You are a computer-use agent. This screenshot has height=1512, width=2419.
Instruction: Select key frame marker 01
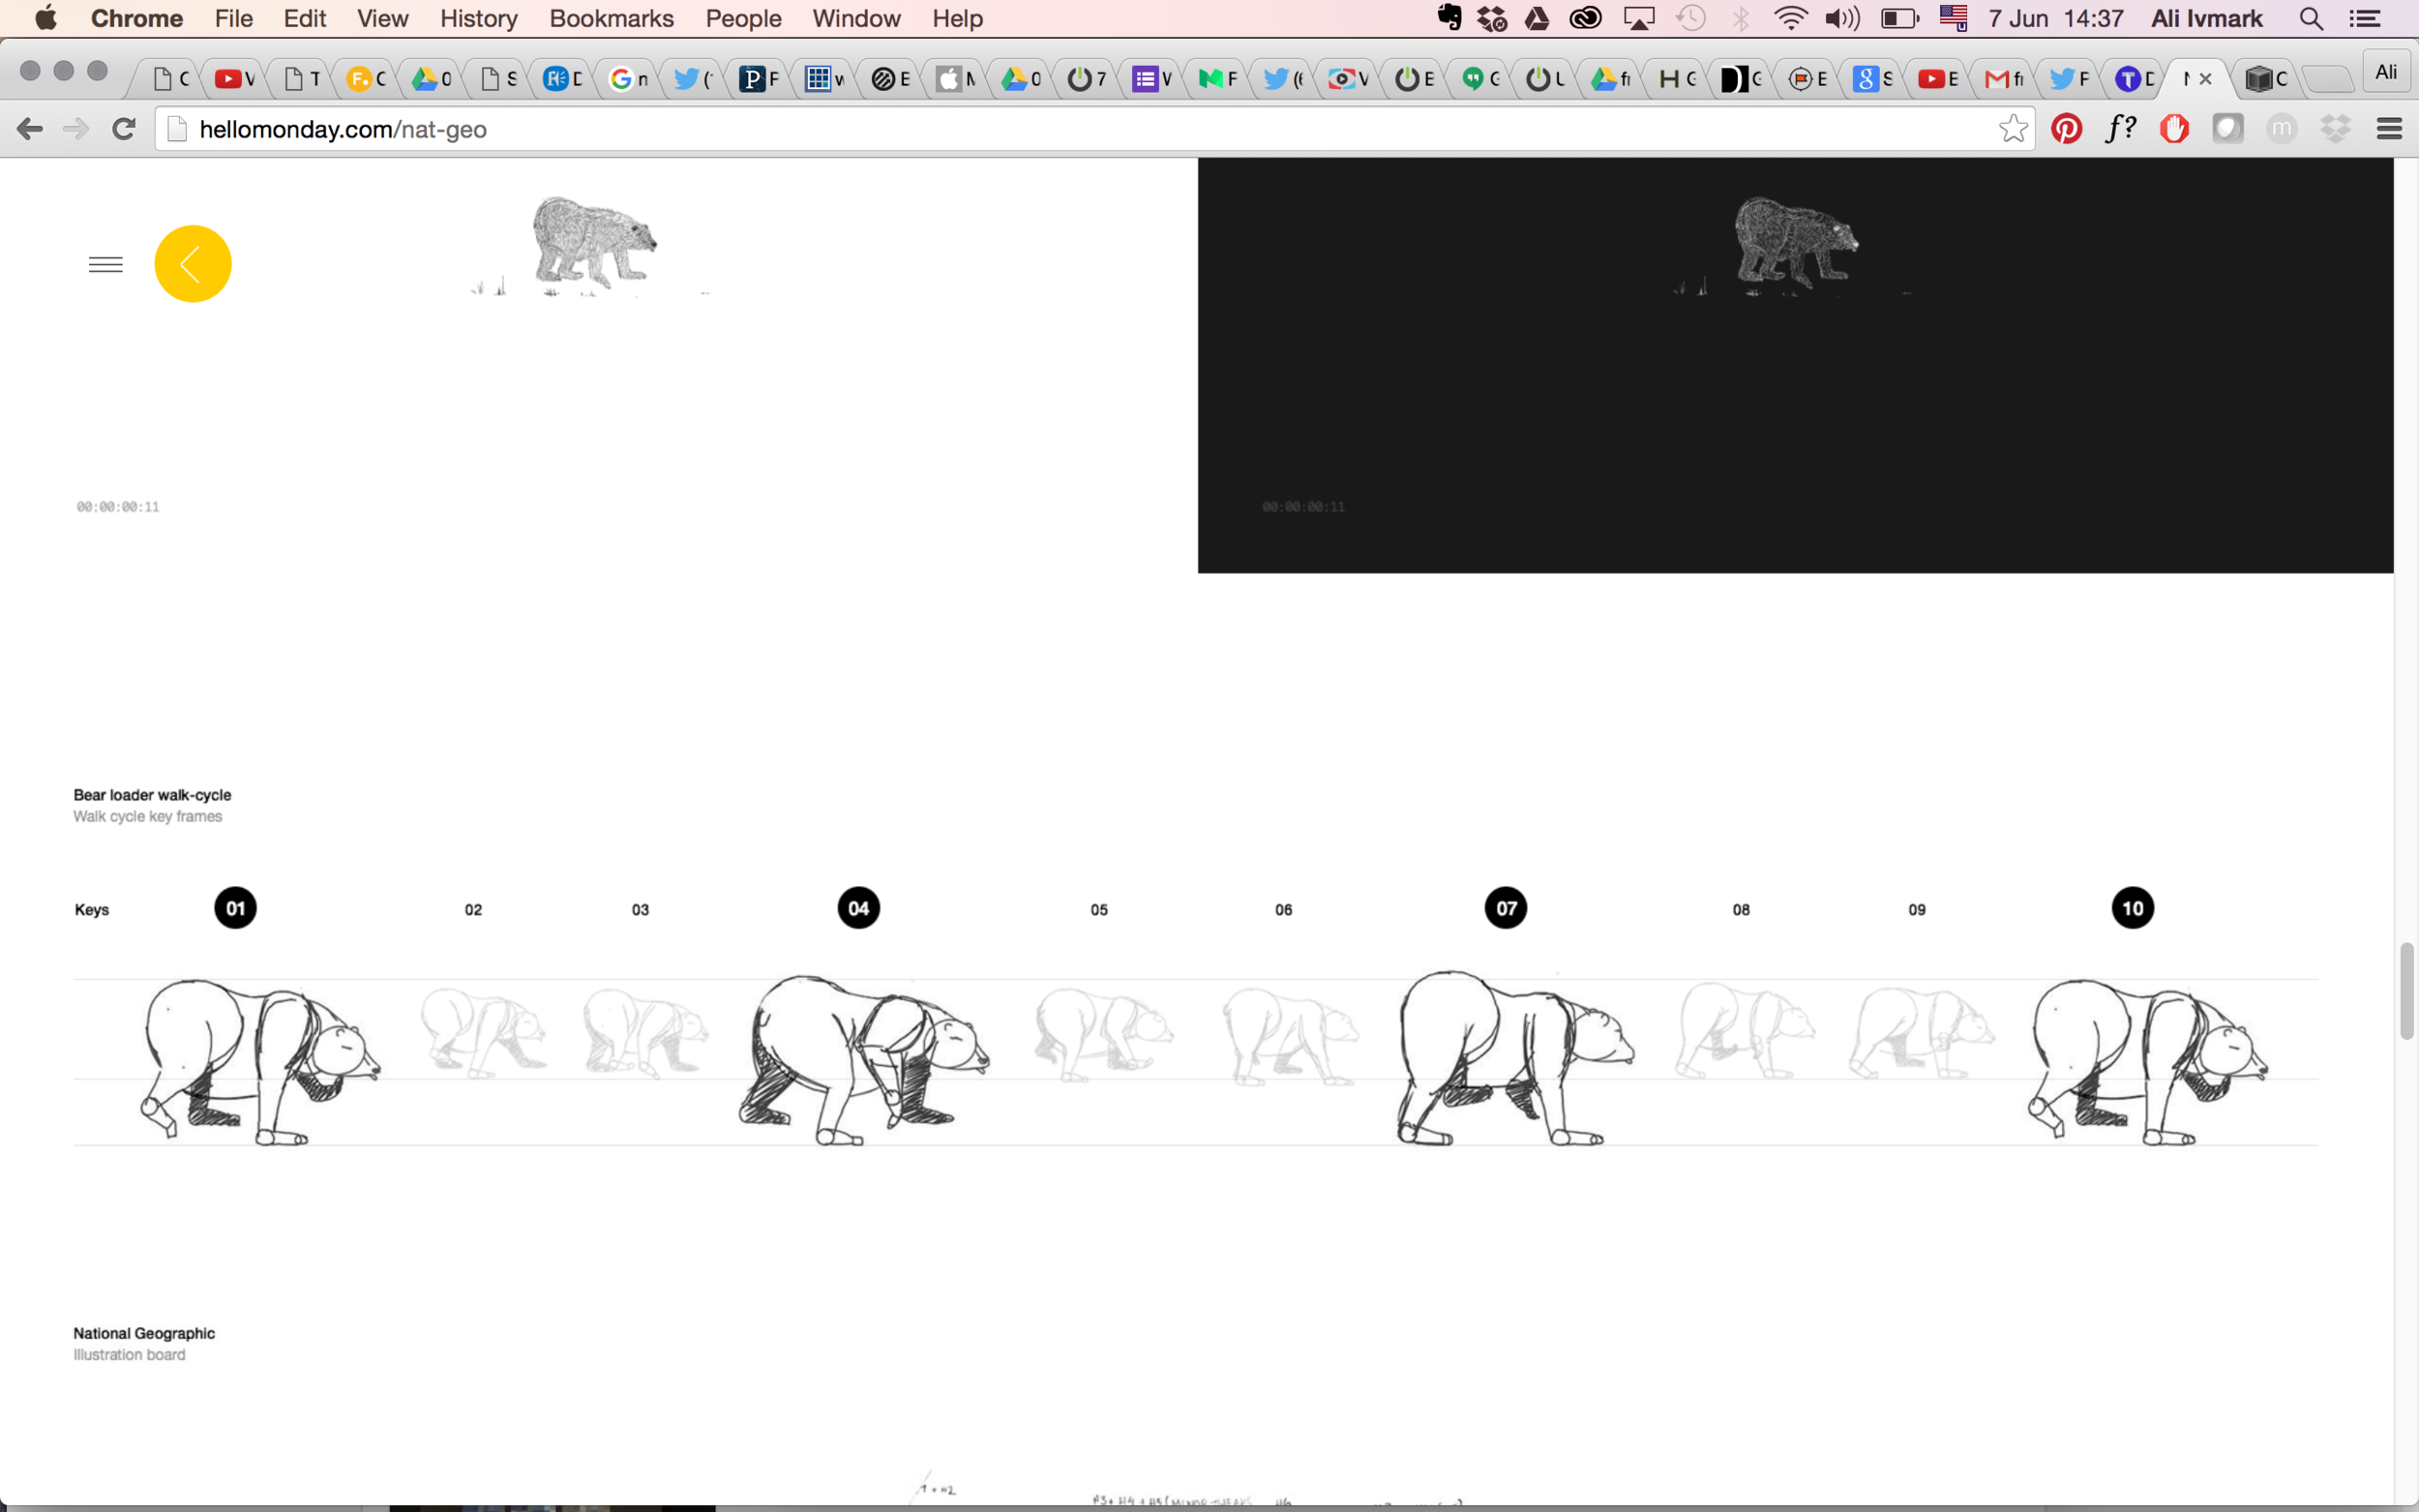pyautogui.click(x=235, y=908)
